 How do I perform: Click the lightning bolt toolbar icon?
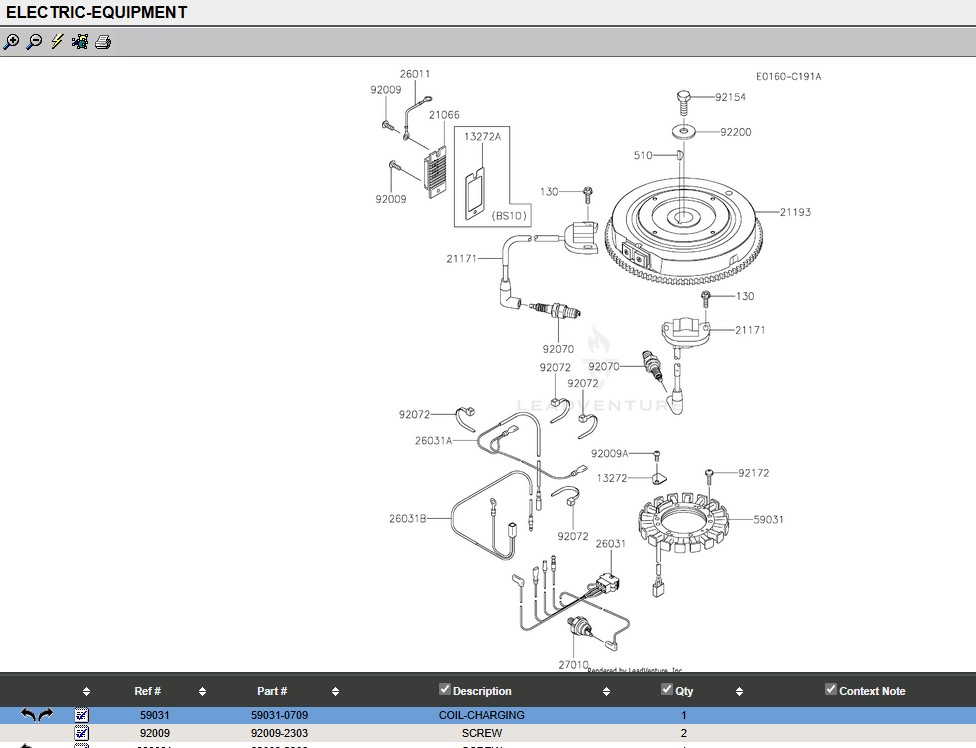click(57, 42)
